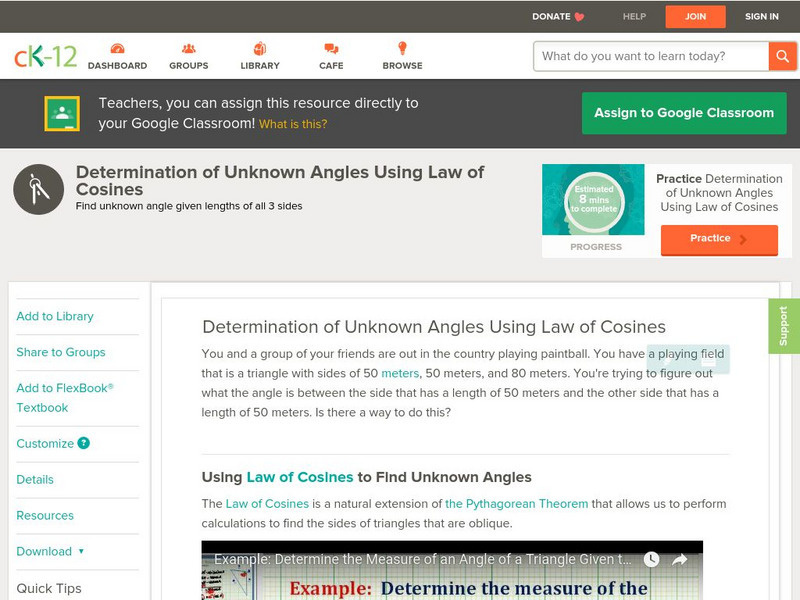800x600 pixels.
Task: Open the Dashboard icon
Action: (117, 49)
